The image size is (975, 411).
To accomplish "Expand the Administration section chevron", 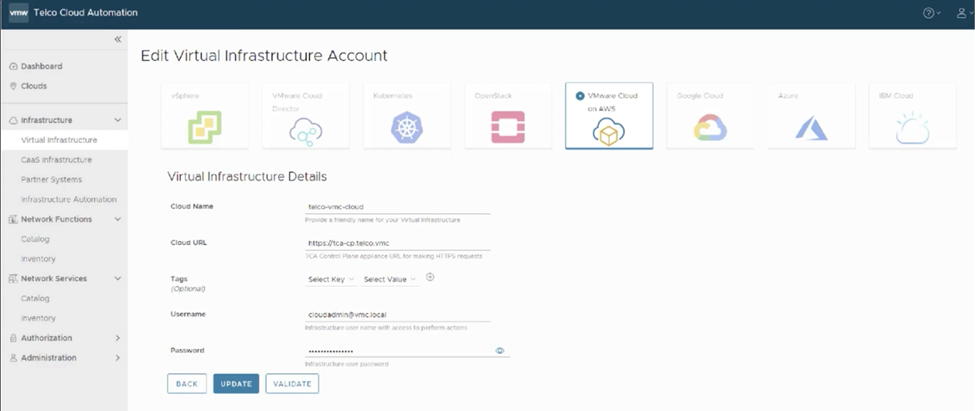I will 118,358.
